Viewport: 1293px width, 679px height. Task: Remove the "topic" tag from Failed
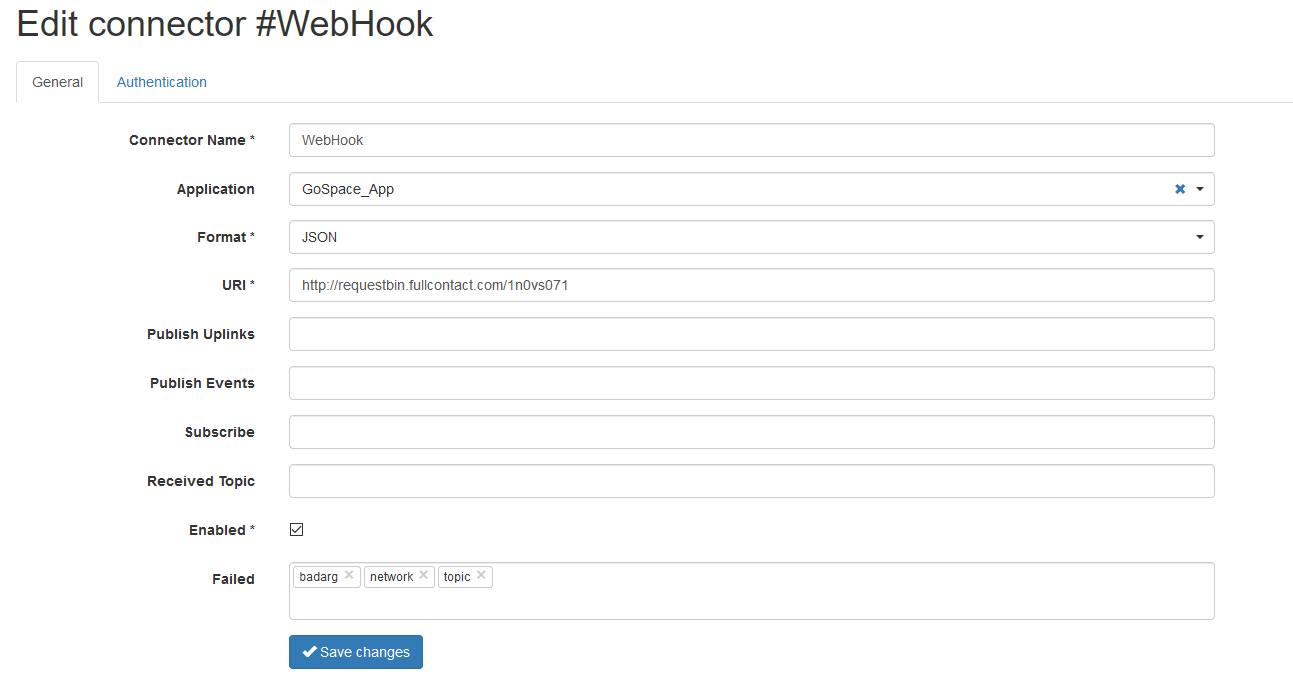480,575
